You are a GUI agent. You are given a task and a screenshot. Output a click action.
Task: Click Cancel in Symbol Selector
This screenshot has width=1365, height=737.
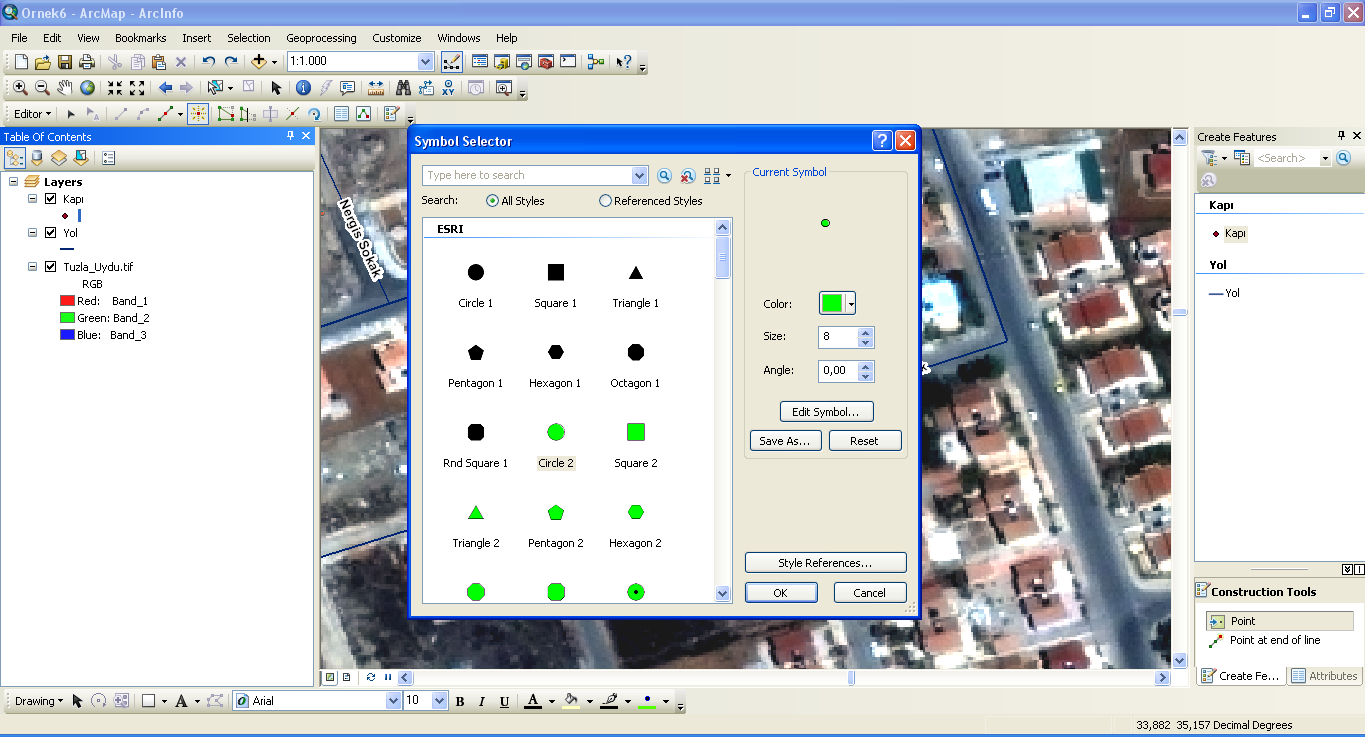tap(870, 593)
